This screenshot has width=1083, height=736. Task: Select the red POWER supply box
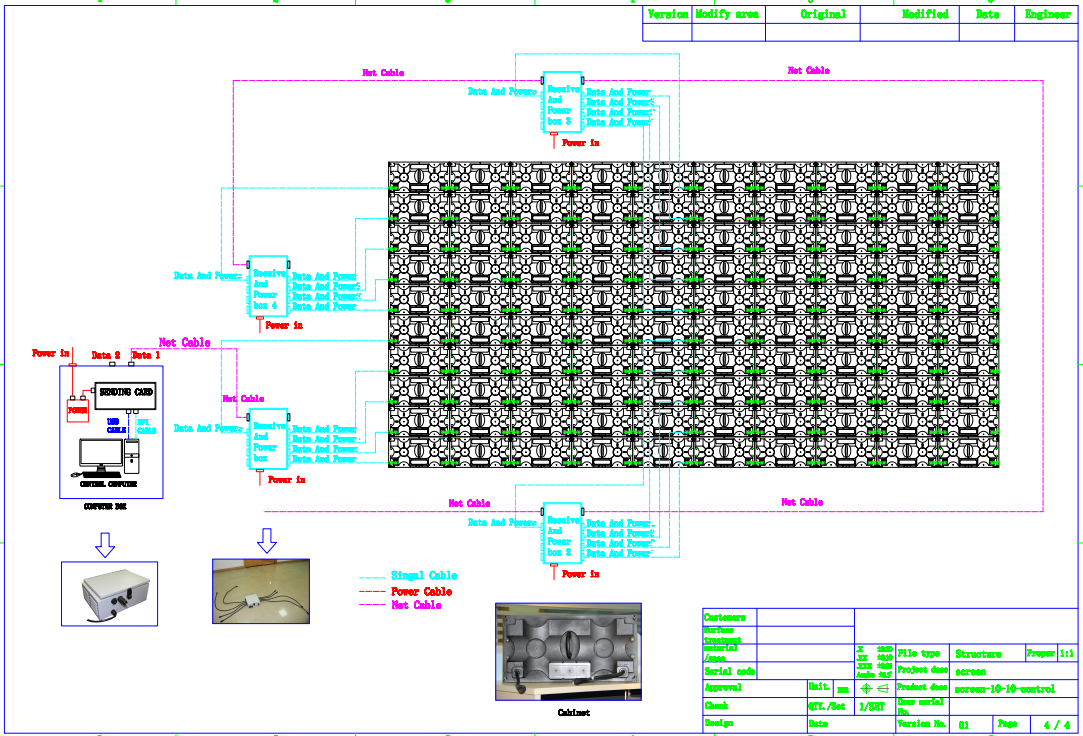[x=78, y=410]
